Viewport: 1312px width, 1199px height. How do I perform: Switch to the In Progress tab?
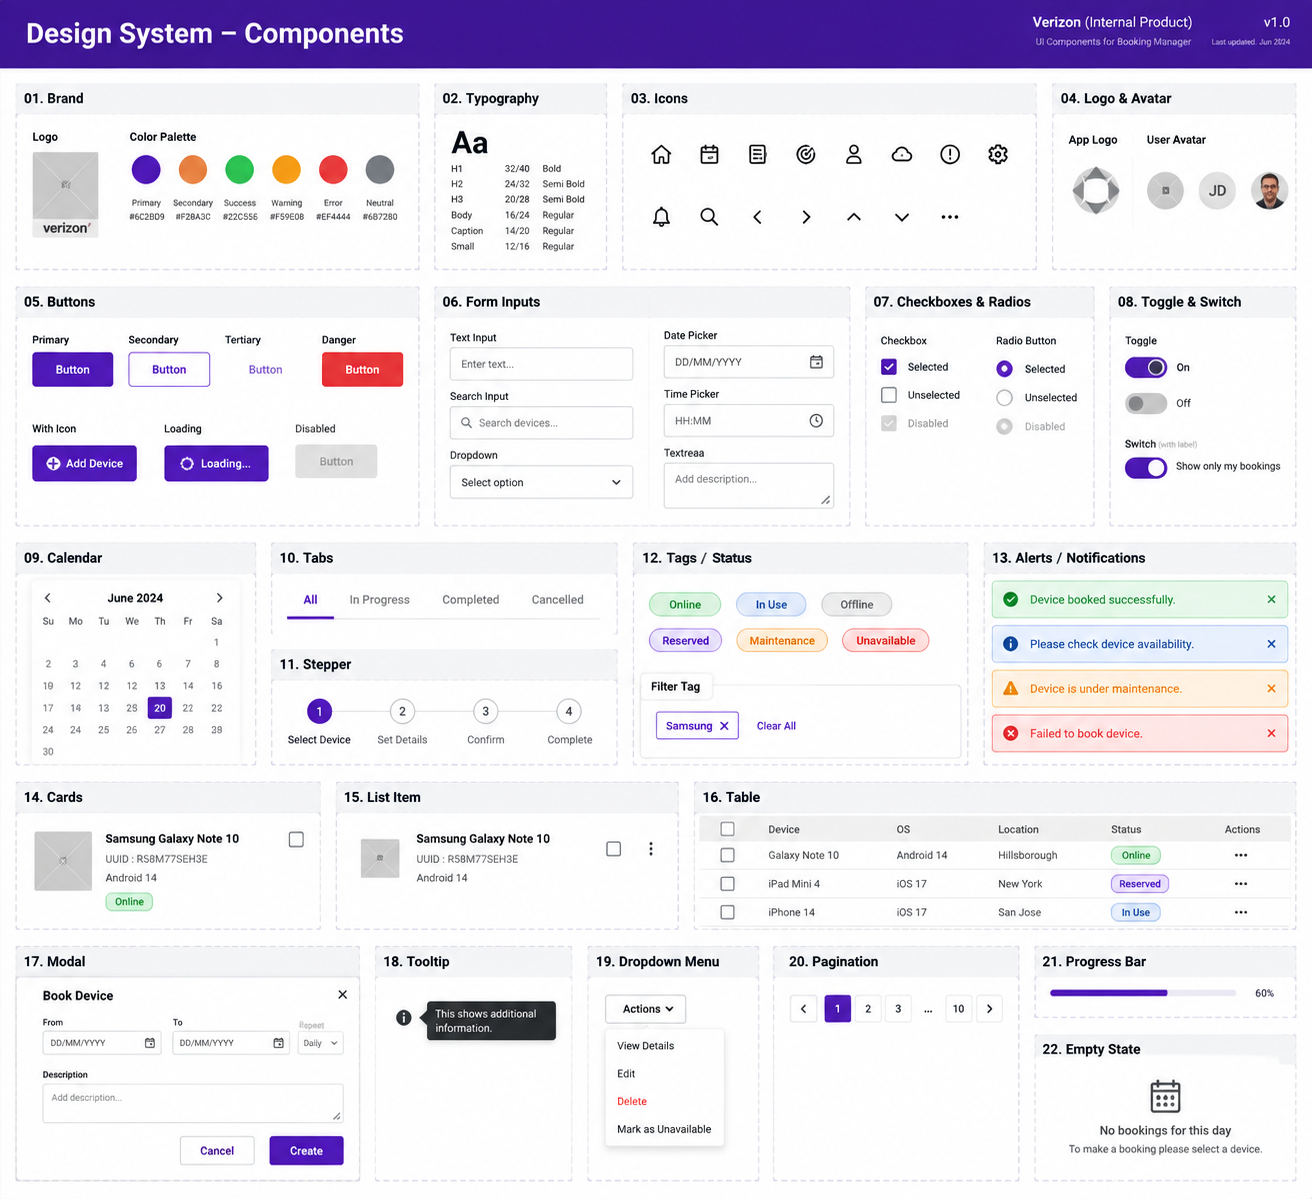pyautogui.click(x=380, y=600)
